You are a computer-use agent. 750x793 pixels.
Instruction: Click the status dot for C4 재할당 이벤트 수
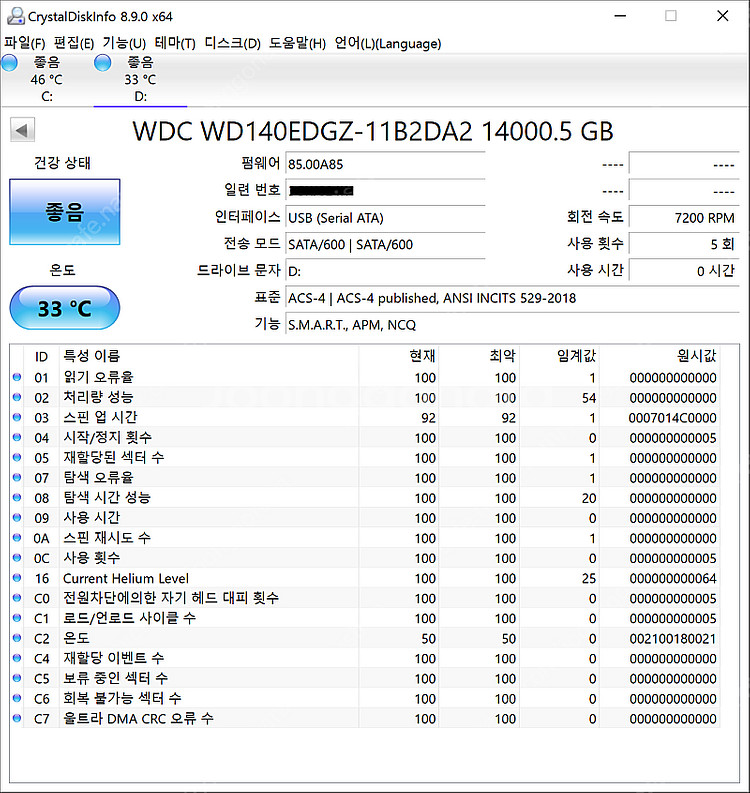(x=17, y=658)
